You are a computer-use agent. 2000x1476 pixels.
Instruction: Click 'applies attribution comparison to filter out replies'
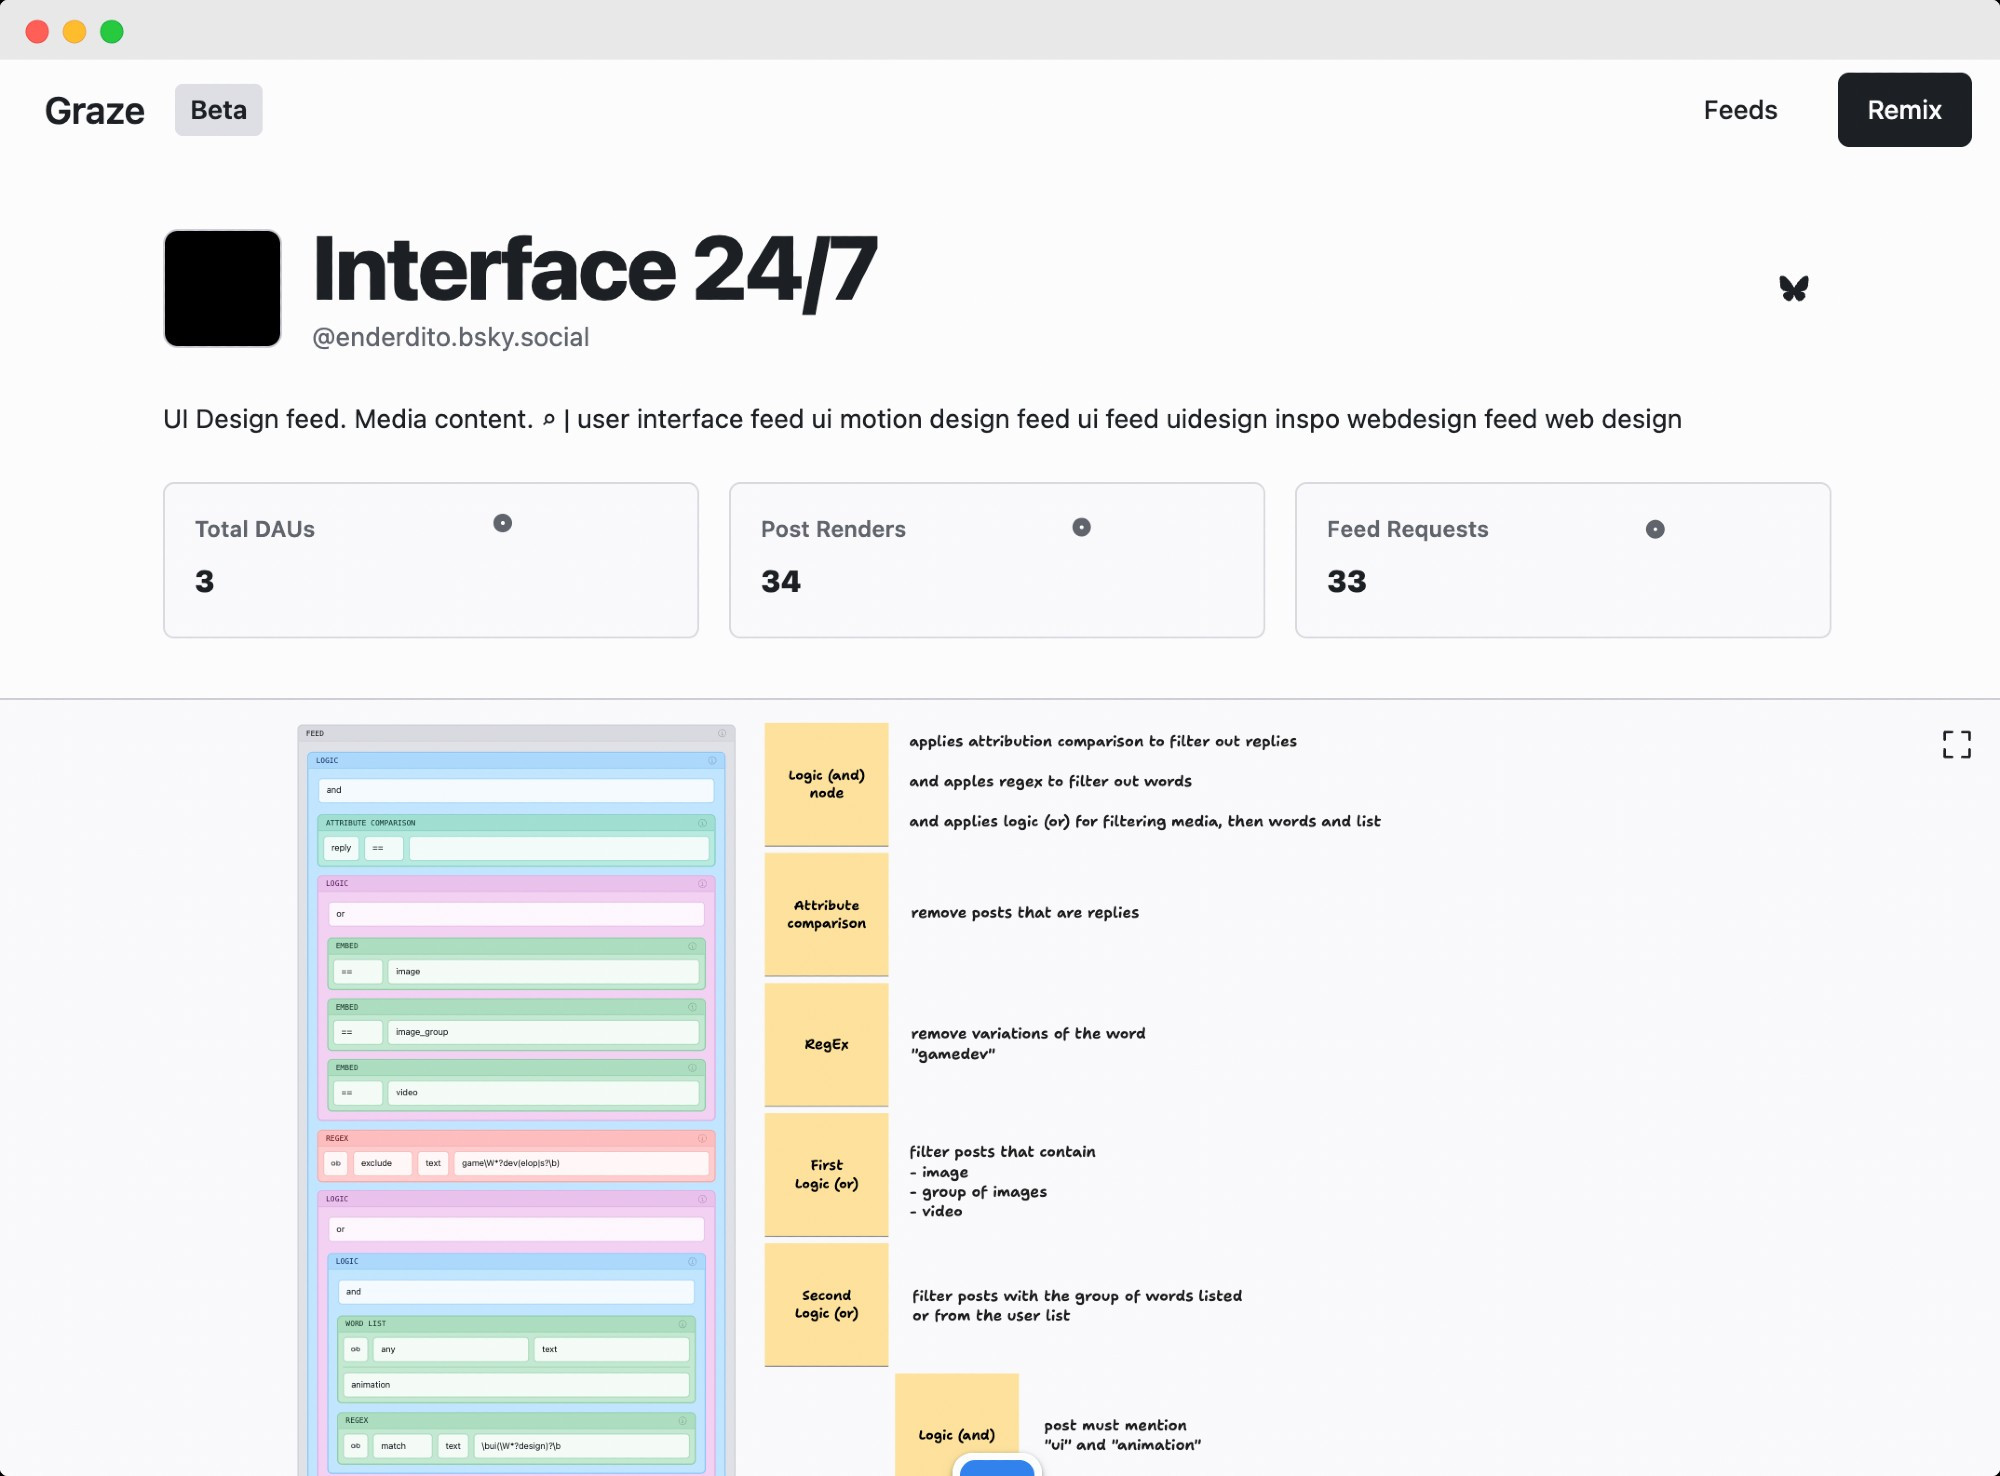(1103, 741)
